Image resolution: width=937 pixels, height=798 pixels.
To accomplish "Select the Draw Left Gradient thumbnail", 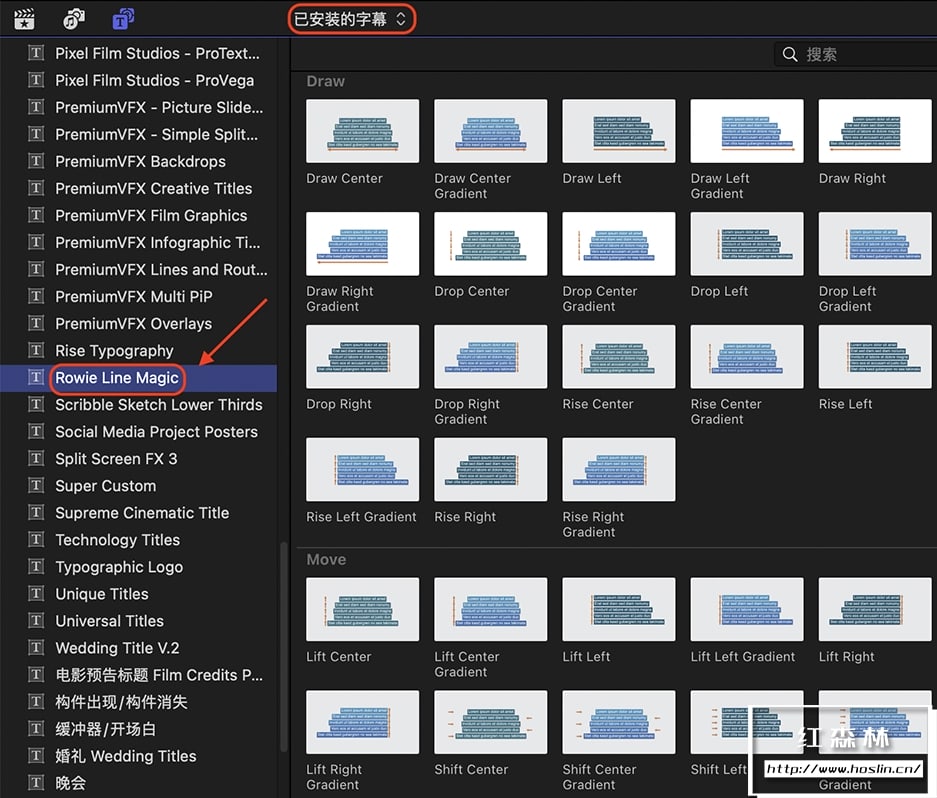I will pyautogui.click(x=747, y=131).
